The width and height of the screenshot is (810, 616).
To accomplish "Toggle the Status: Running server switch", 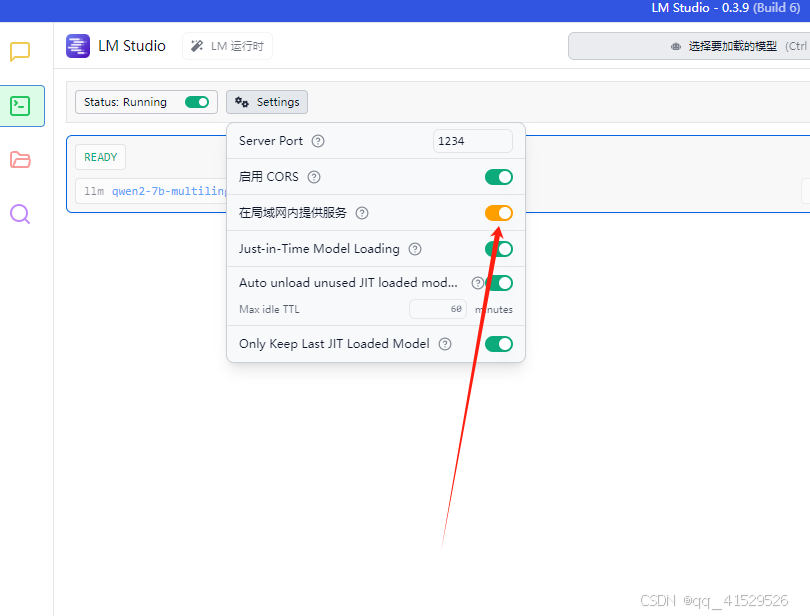I will coord(197,102).
